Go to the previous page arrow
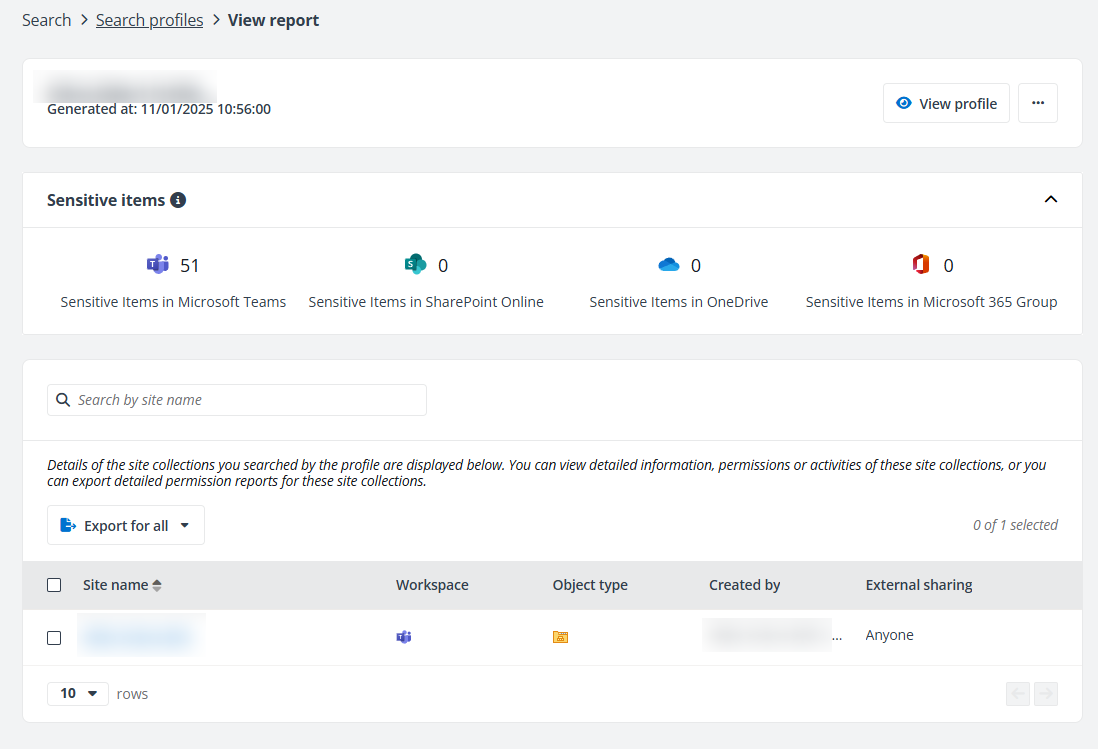This screenshot has width=1098, height=749. point(1018,694)
